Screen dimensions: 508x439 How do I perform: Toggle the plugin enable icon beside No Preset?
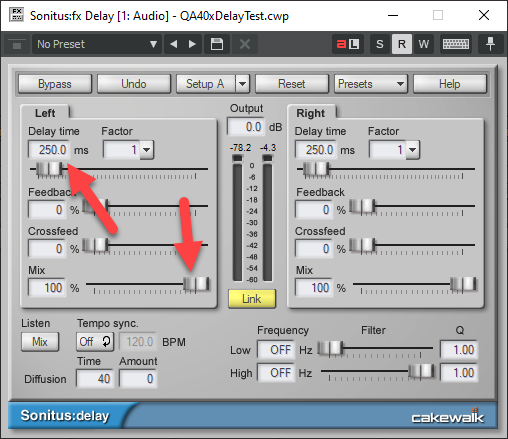(x=17, y=44)
